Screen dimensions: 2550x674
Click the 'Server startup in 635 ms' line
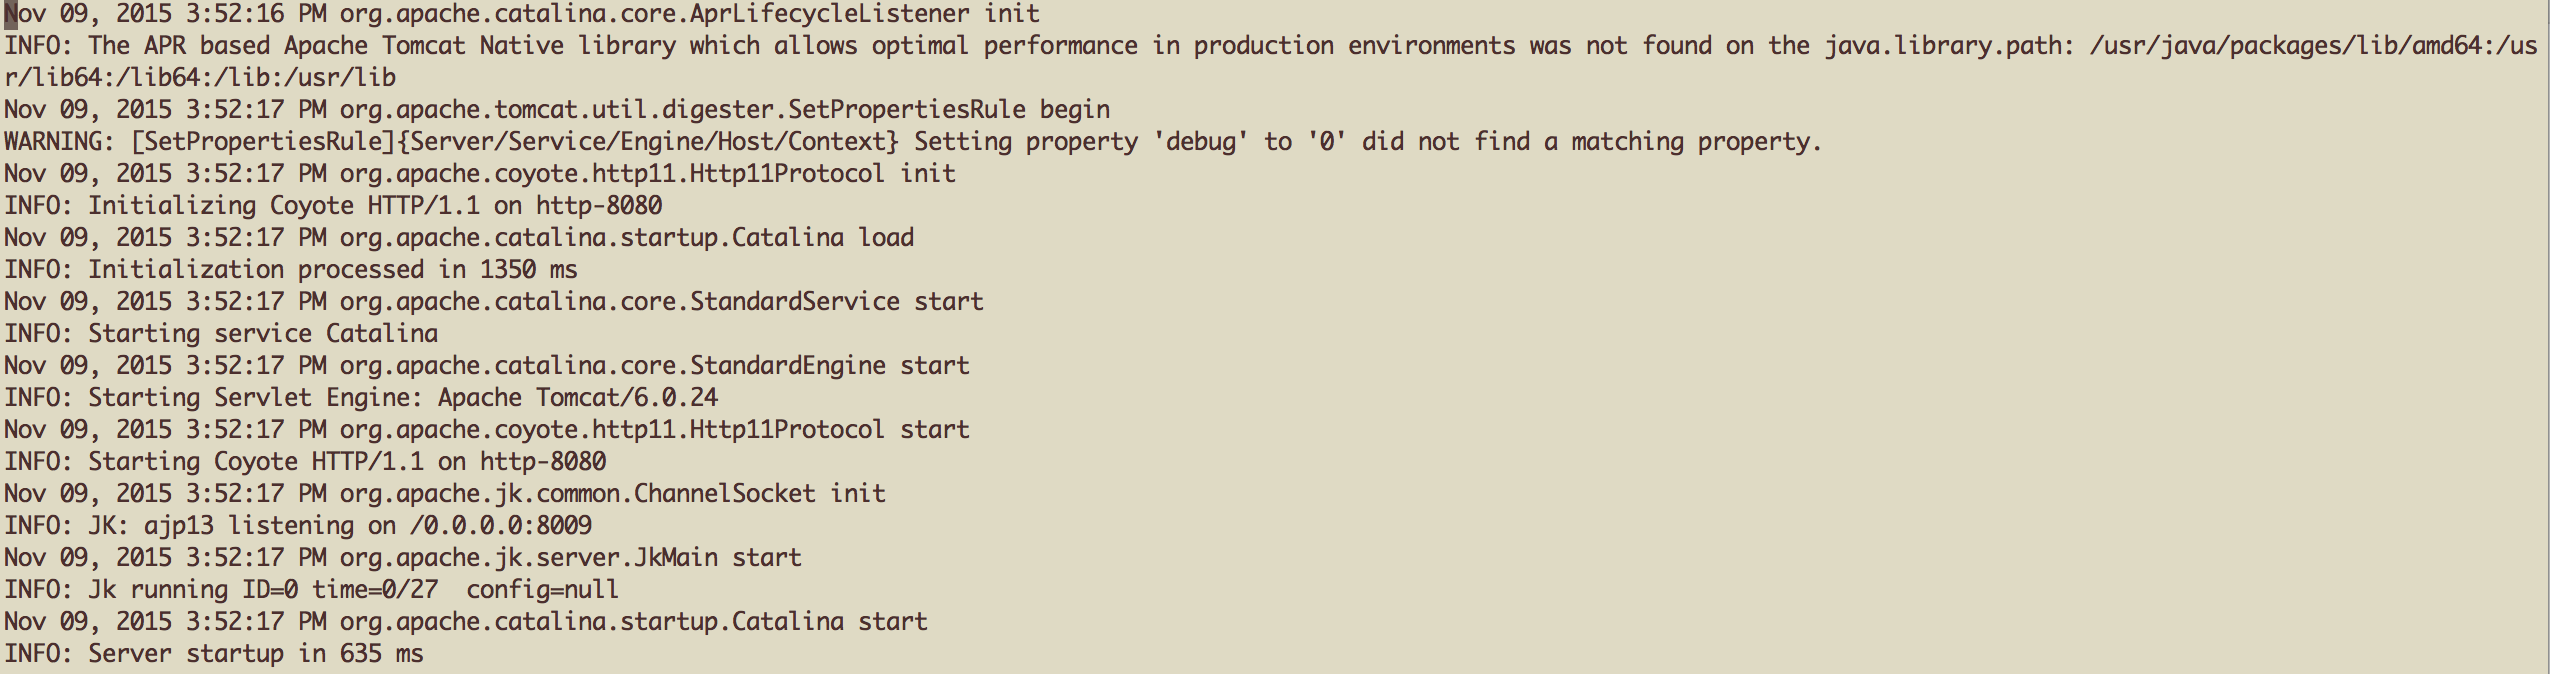coord(213,654)
